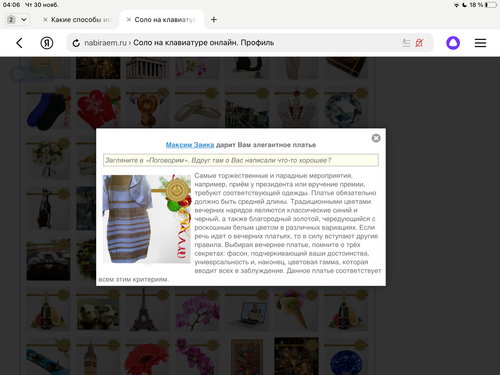Viewport: 500px width, 375px height.
Task: Check the Wi-Fi status icon
Action: click(x=456, y=5)
